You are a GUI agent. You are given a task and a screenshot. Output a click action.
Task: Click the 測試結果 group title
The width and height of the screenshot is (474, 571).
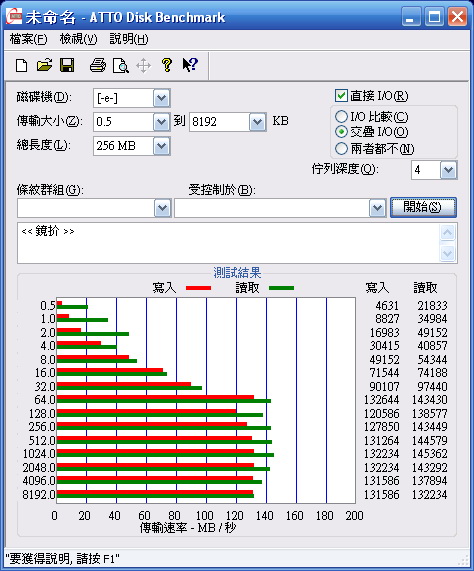pyautogui.click(x=237, y=273)
